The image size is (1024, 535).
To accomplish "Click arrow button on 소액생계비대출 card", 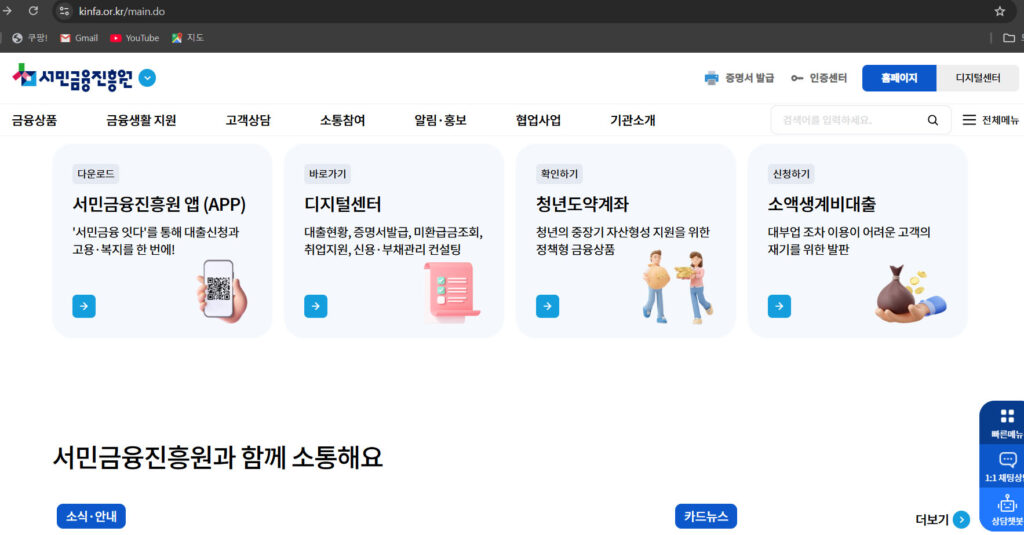I will pos(779,306).
